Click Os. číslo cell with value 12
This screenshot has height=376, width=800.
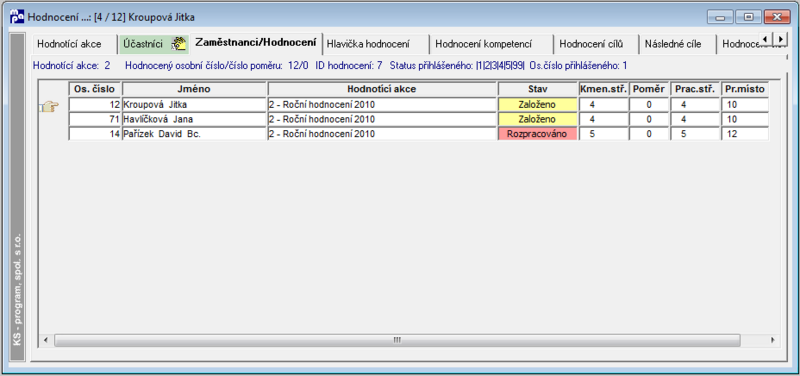(x=95, y=105)
